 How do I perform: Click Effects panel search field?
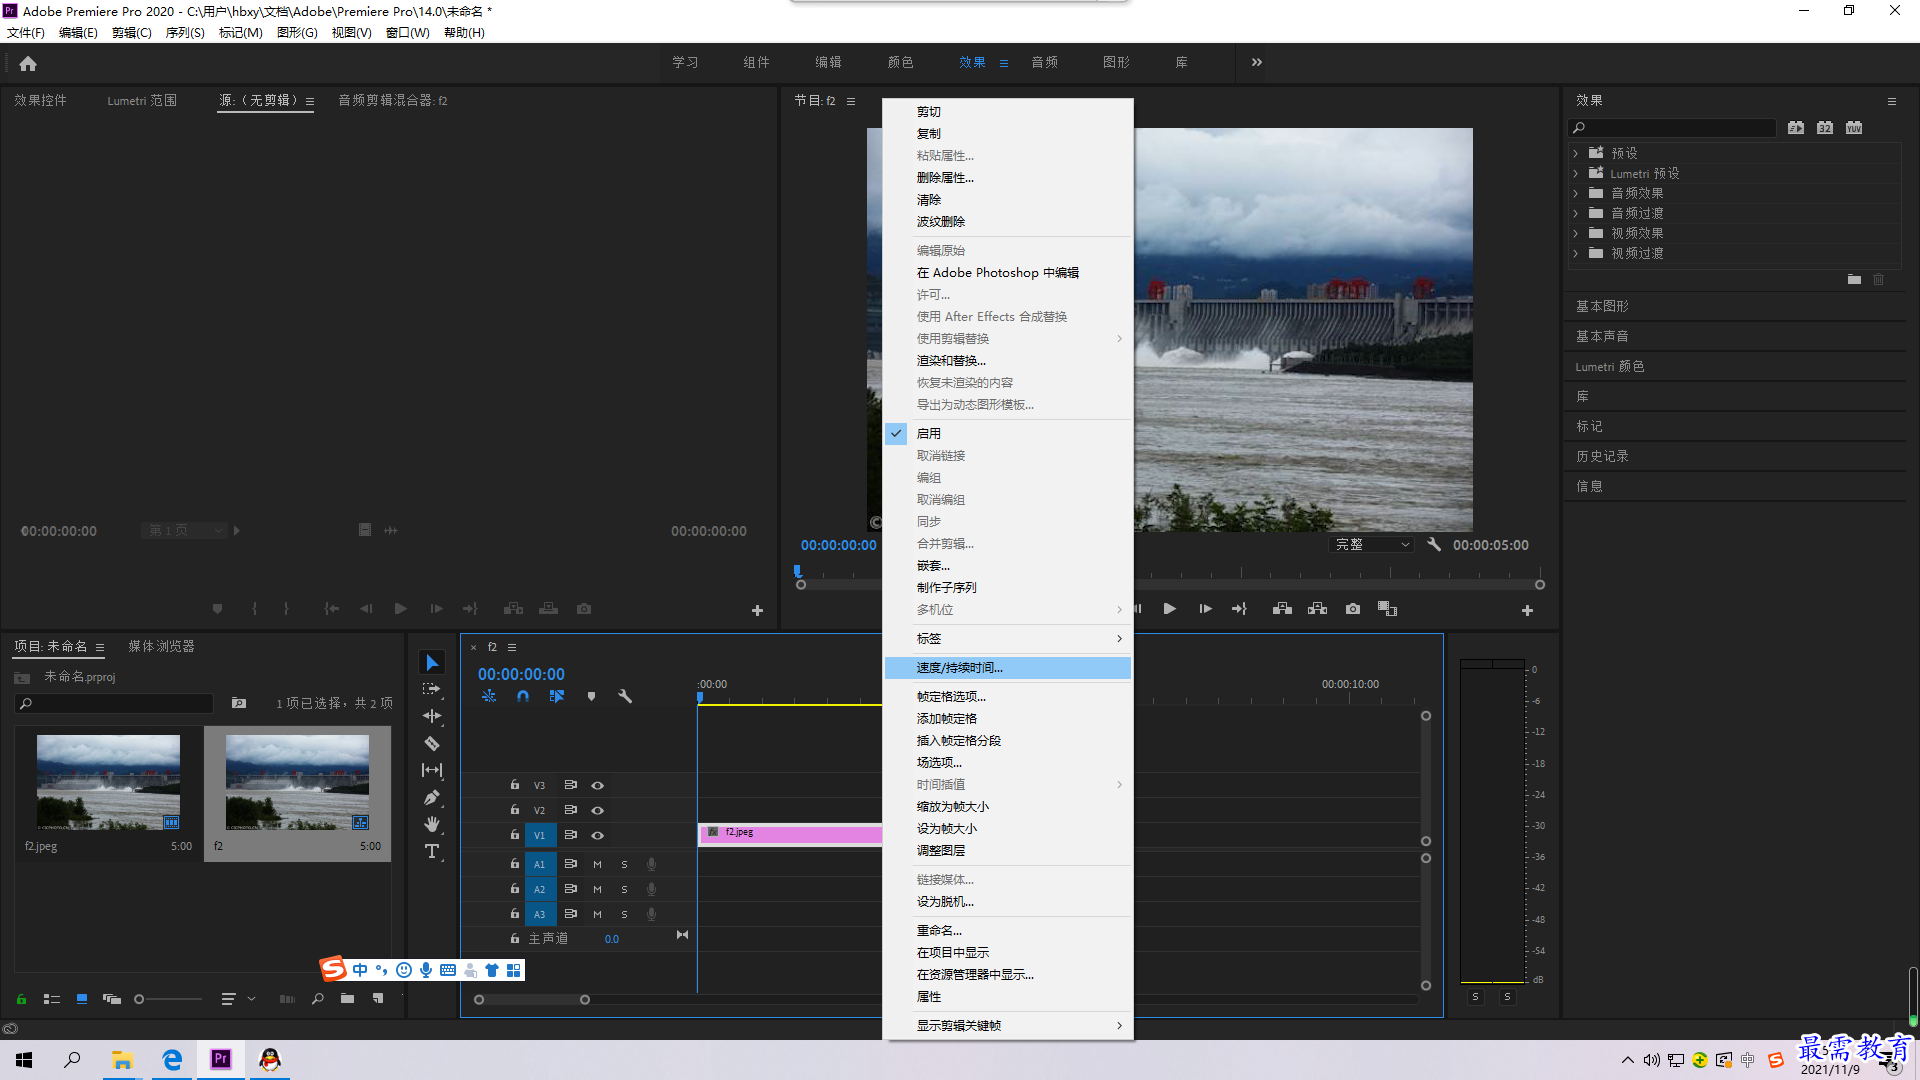click(1672, 127)
